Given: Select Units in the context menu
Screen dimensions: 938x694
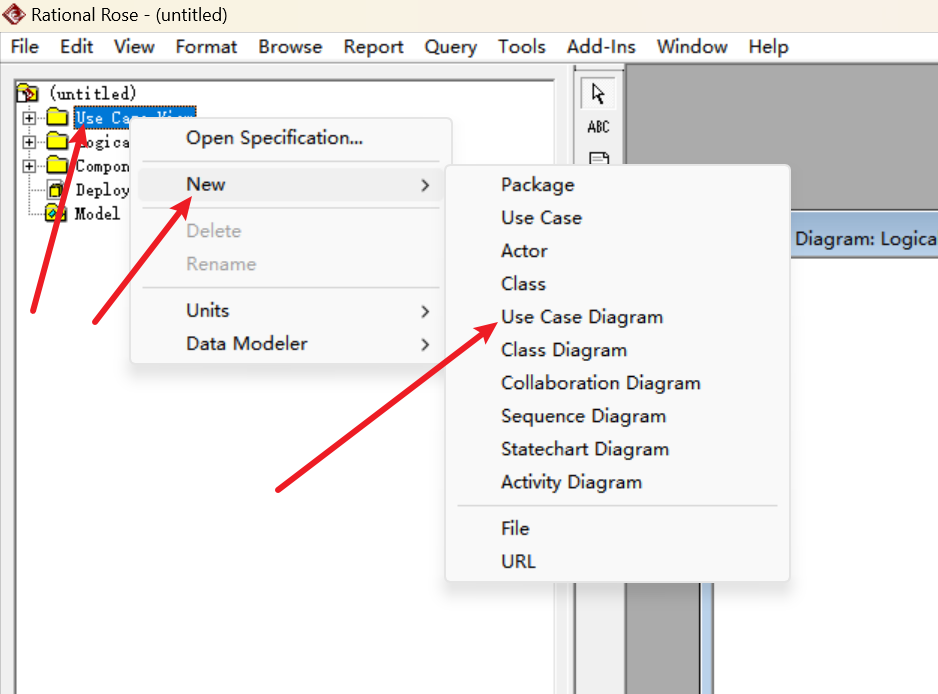Looking at the screenshot, I should pyautogui.click(x=291, y=311).
